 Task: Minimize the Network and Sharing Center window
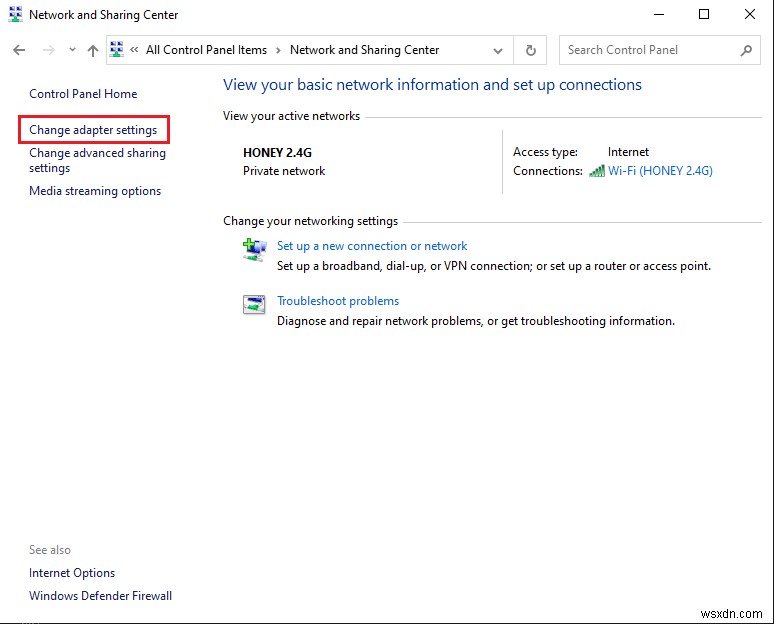pos(658,15)
